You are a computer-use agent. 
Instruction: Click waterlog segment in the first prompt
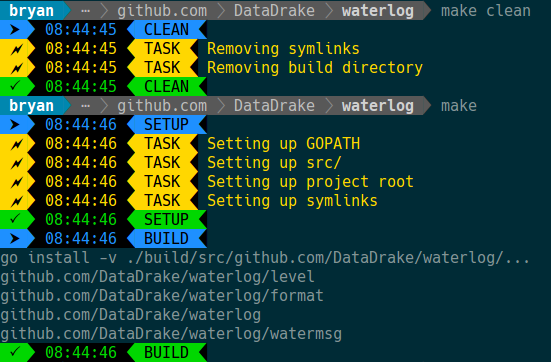378,11
